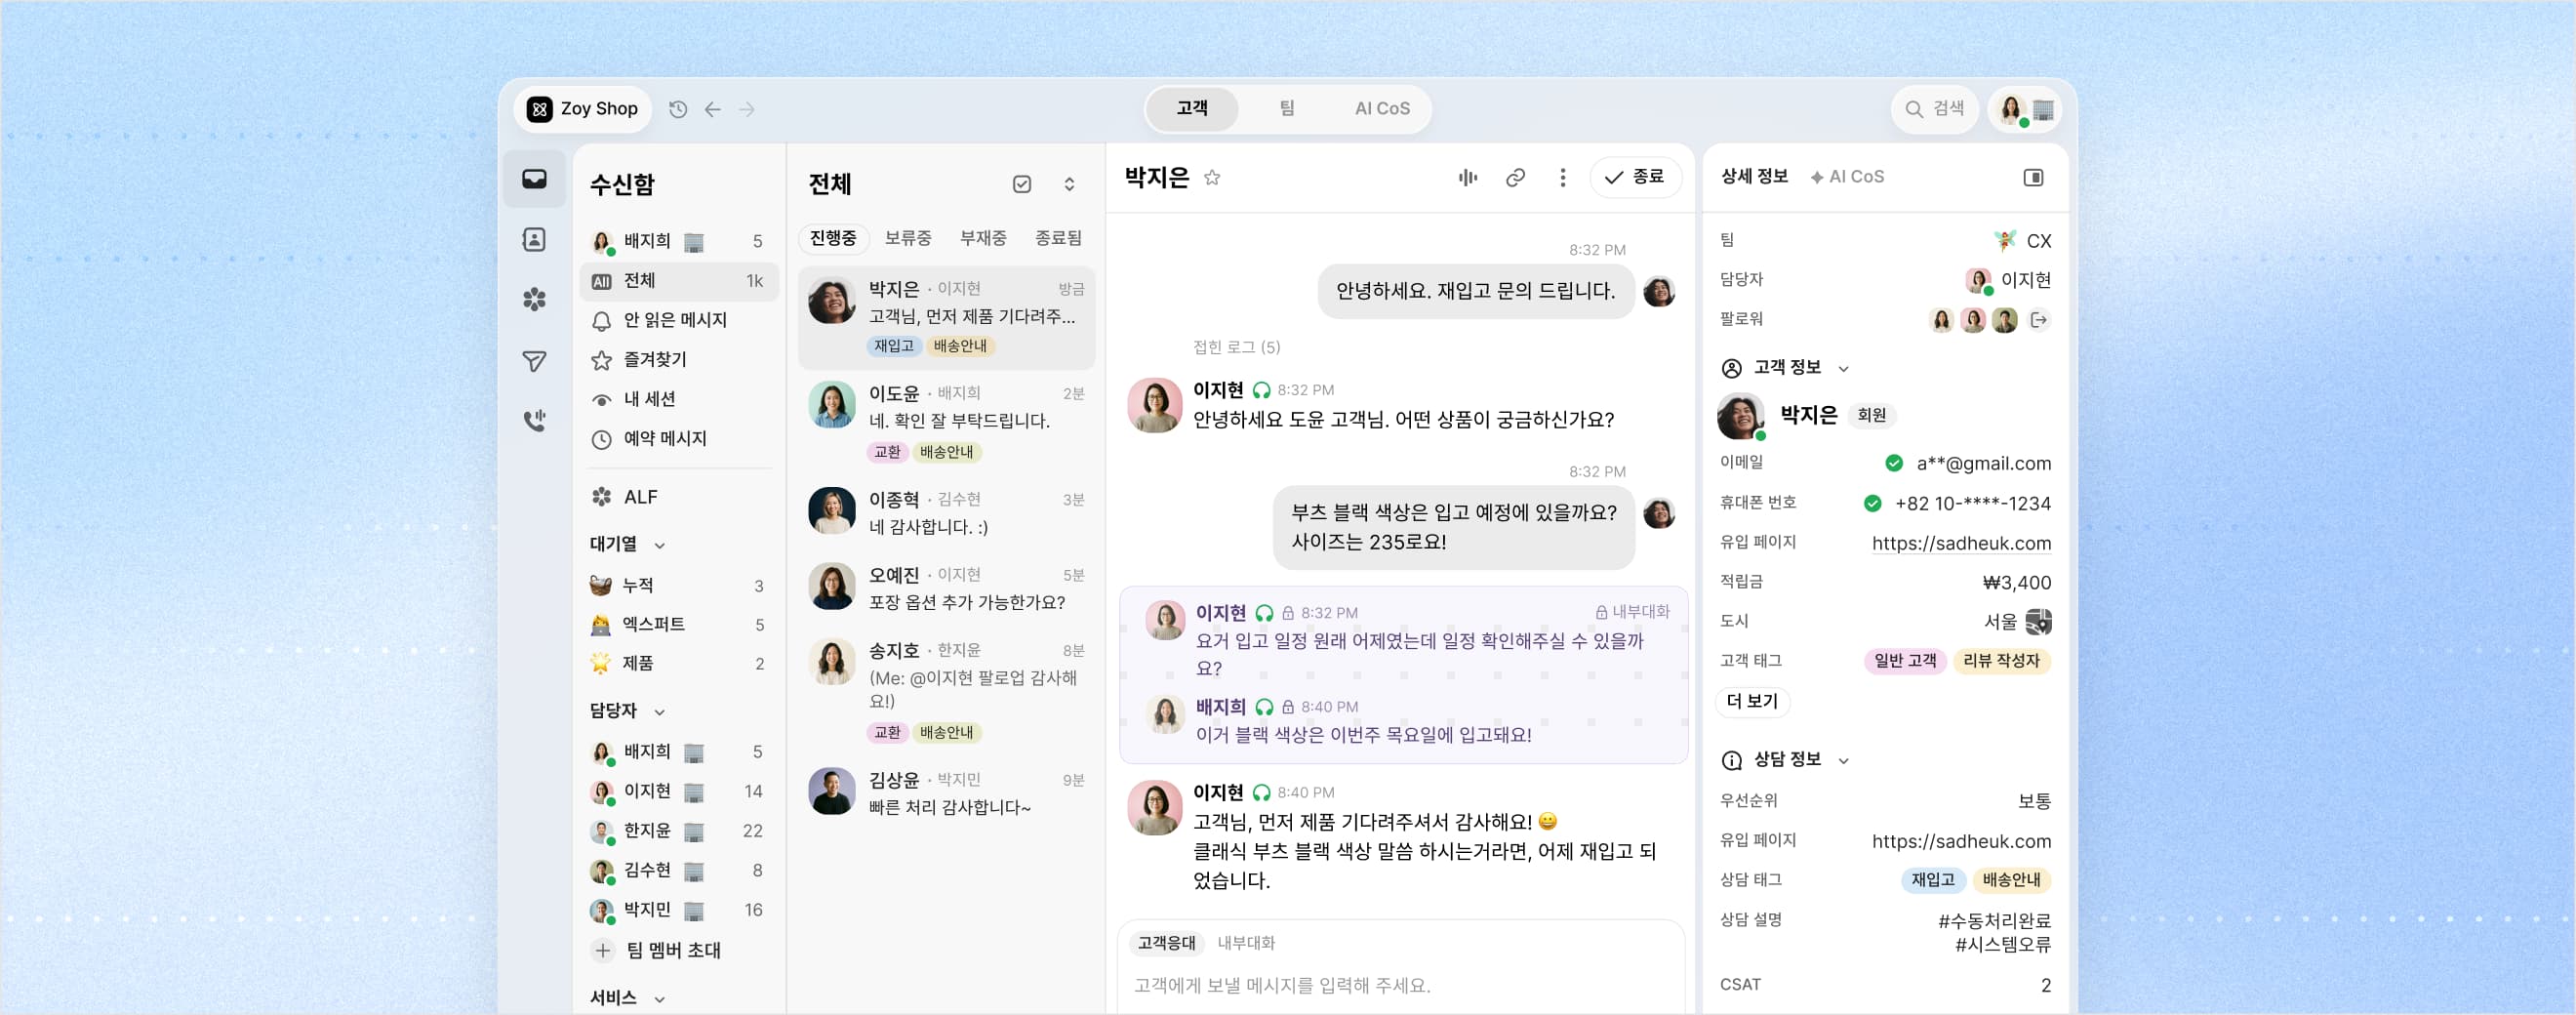
Task: Expand 접힌 로그 (5)
Action: (x=1236, y=347)
